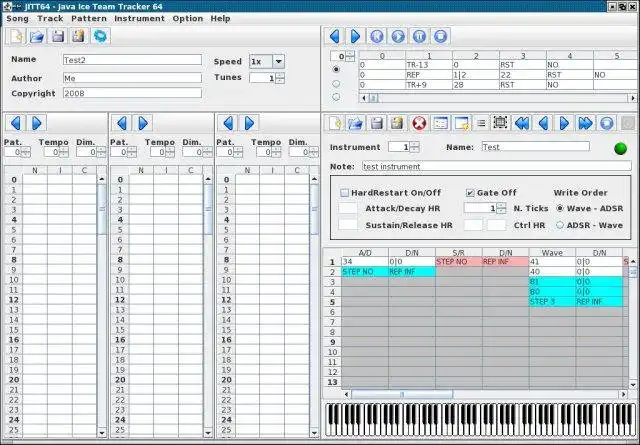Screen dimensions: 640x445
Task: Click the song Name field containing Test2
Action: click(132, 60)
